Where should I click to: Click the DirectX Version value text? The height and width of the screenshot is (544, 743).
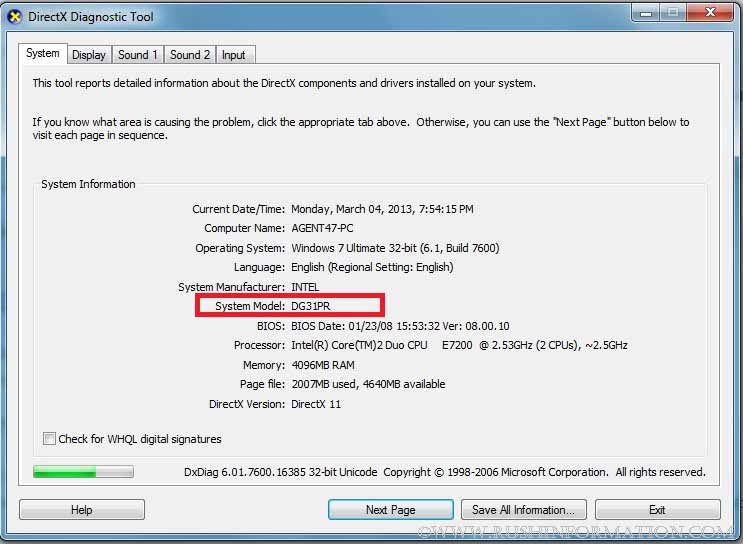(316, 404)
